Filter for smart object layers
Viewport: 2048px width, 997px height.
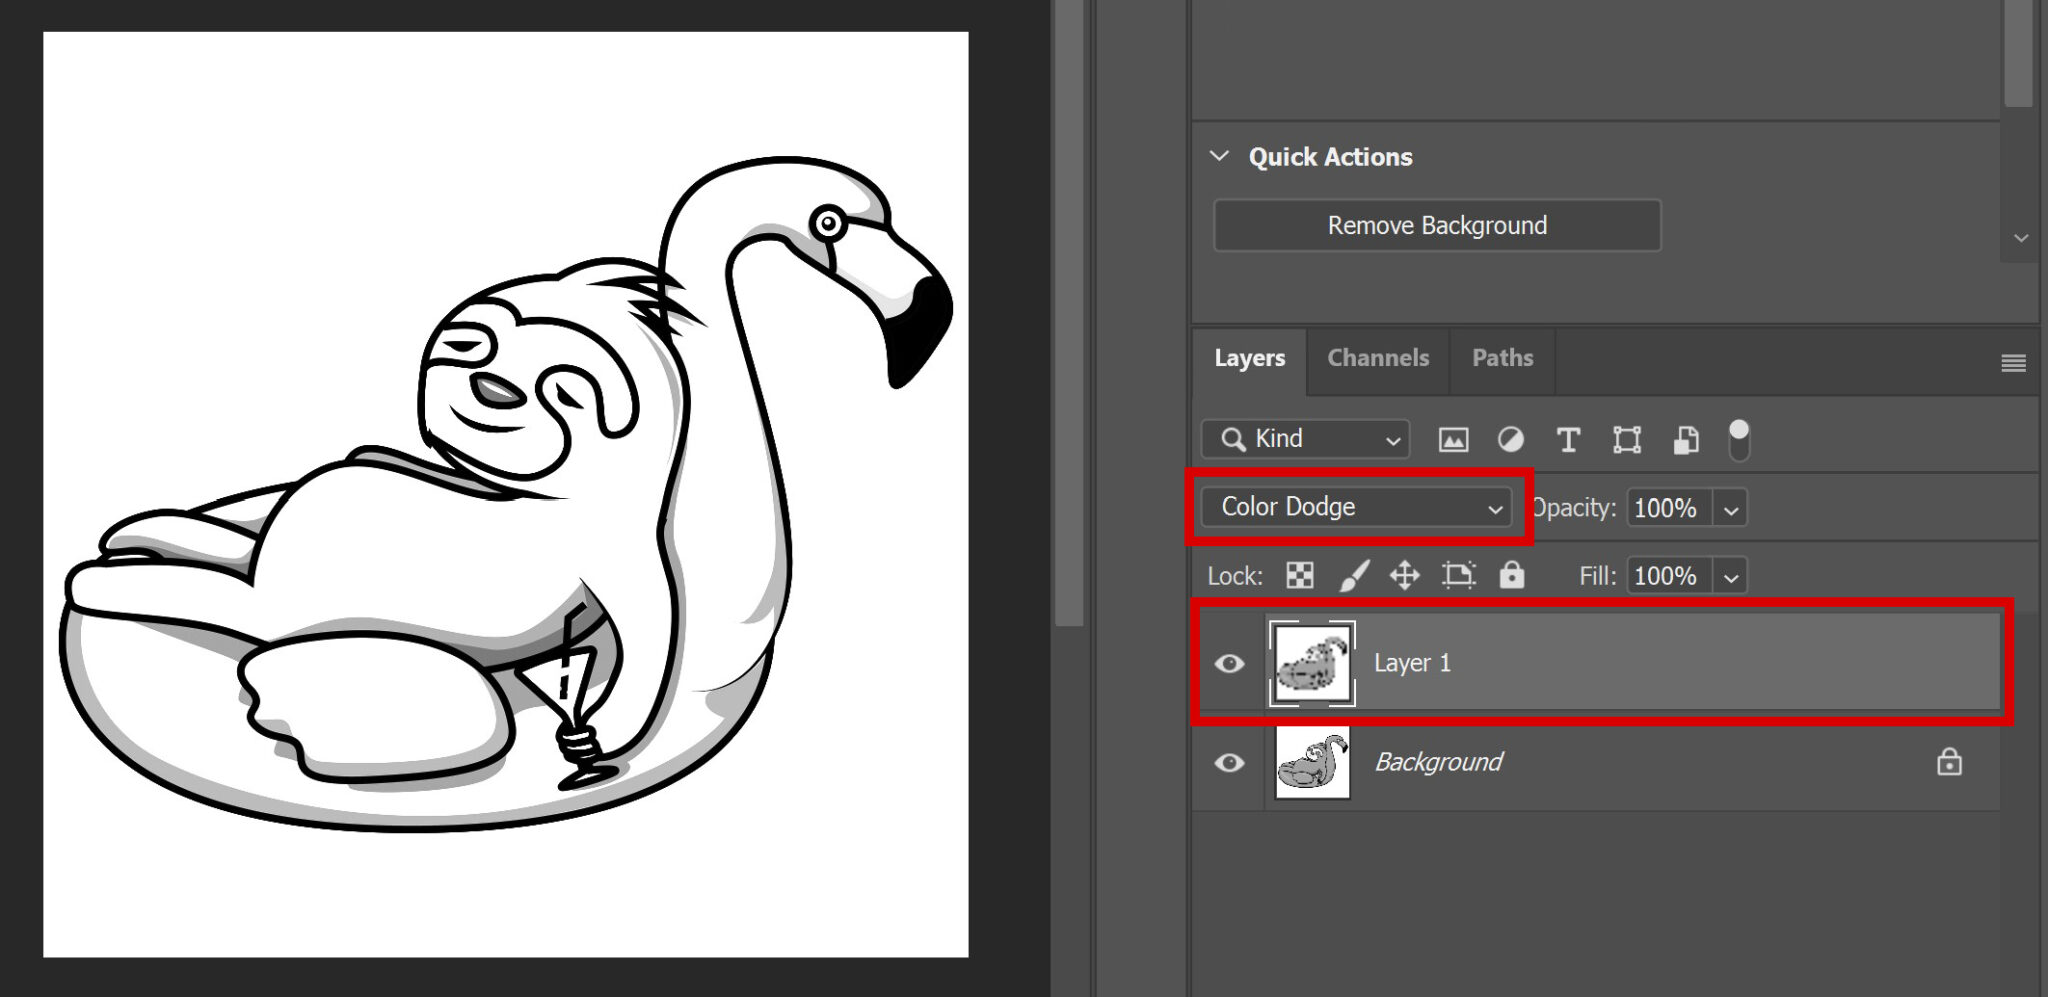click(1686, 439)
